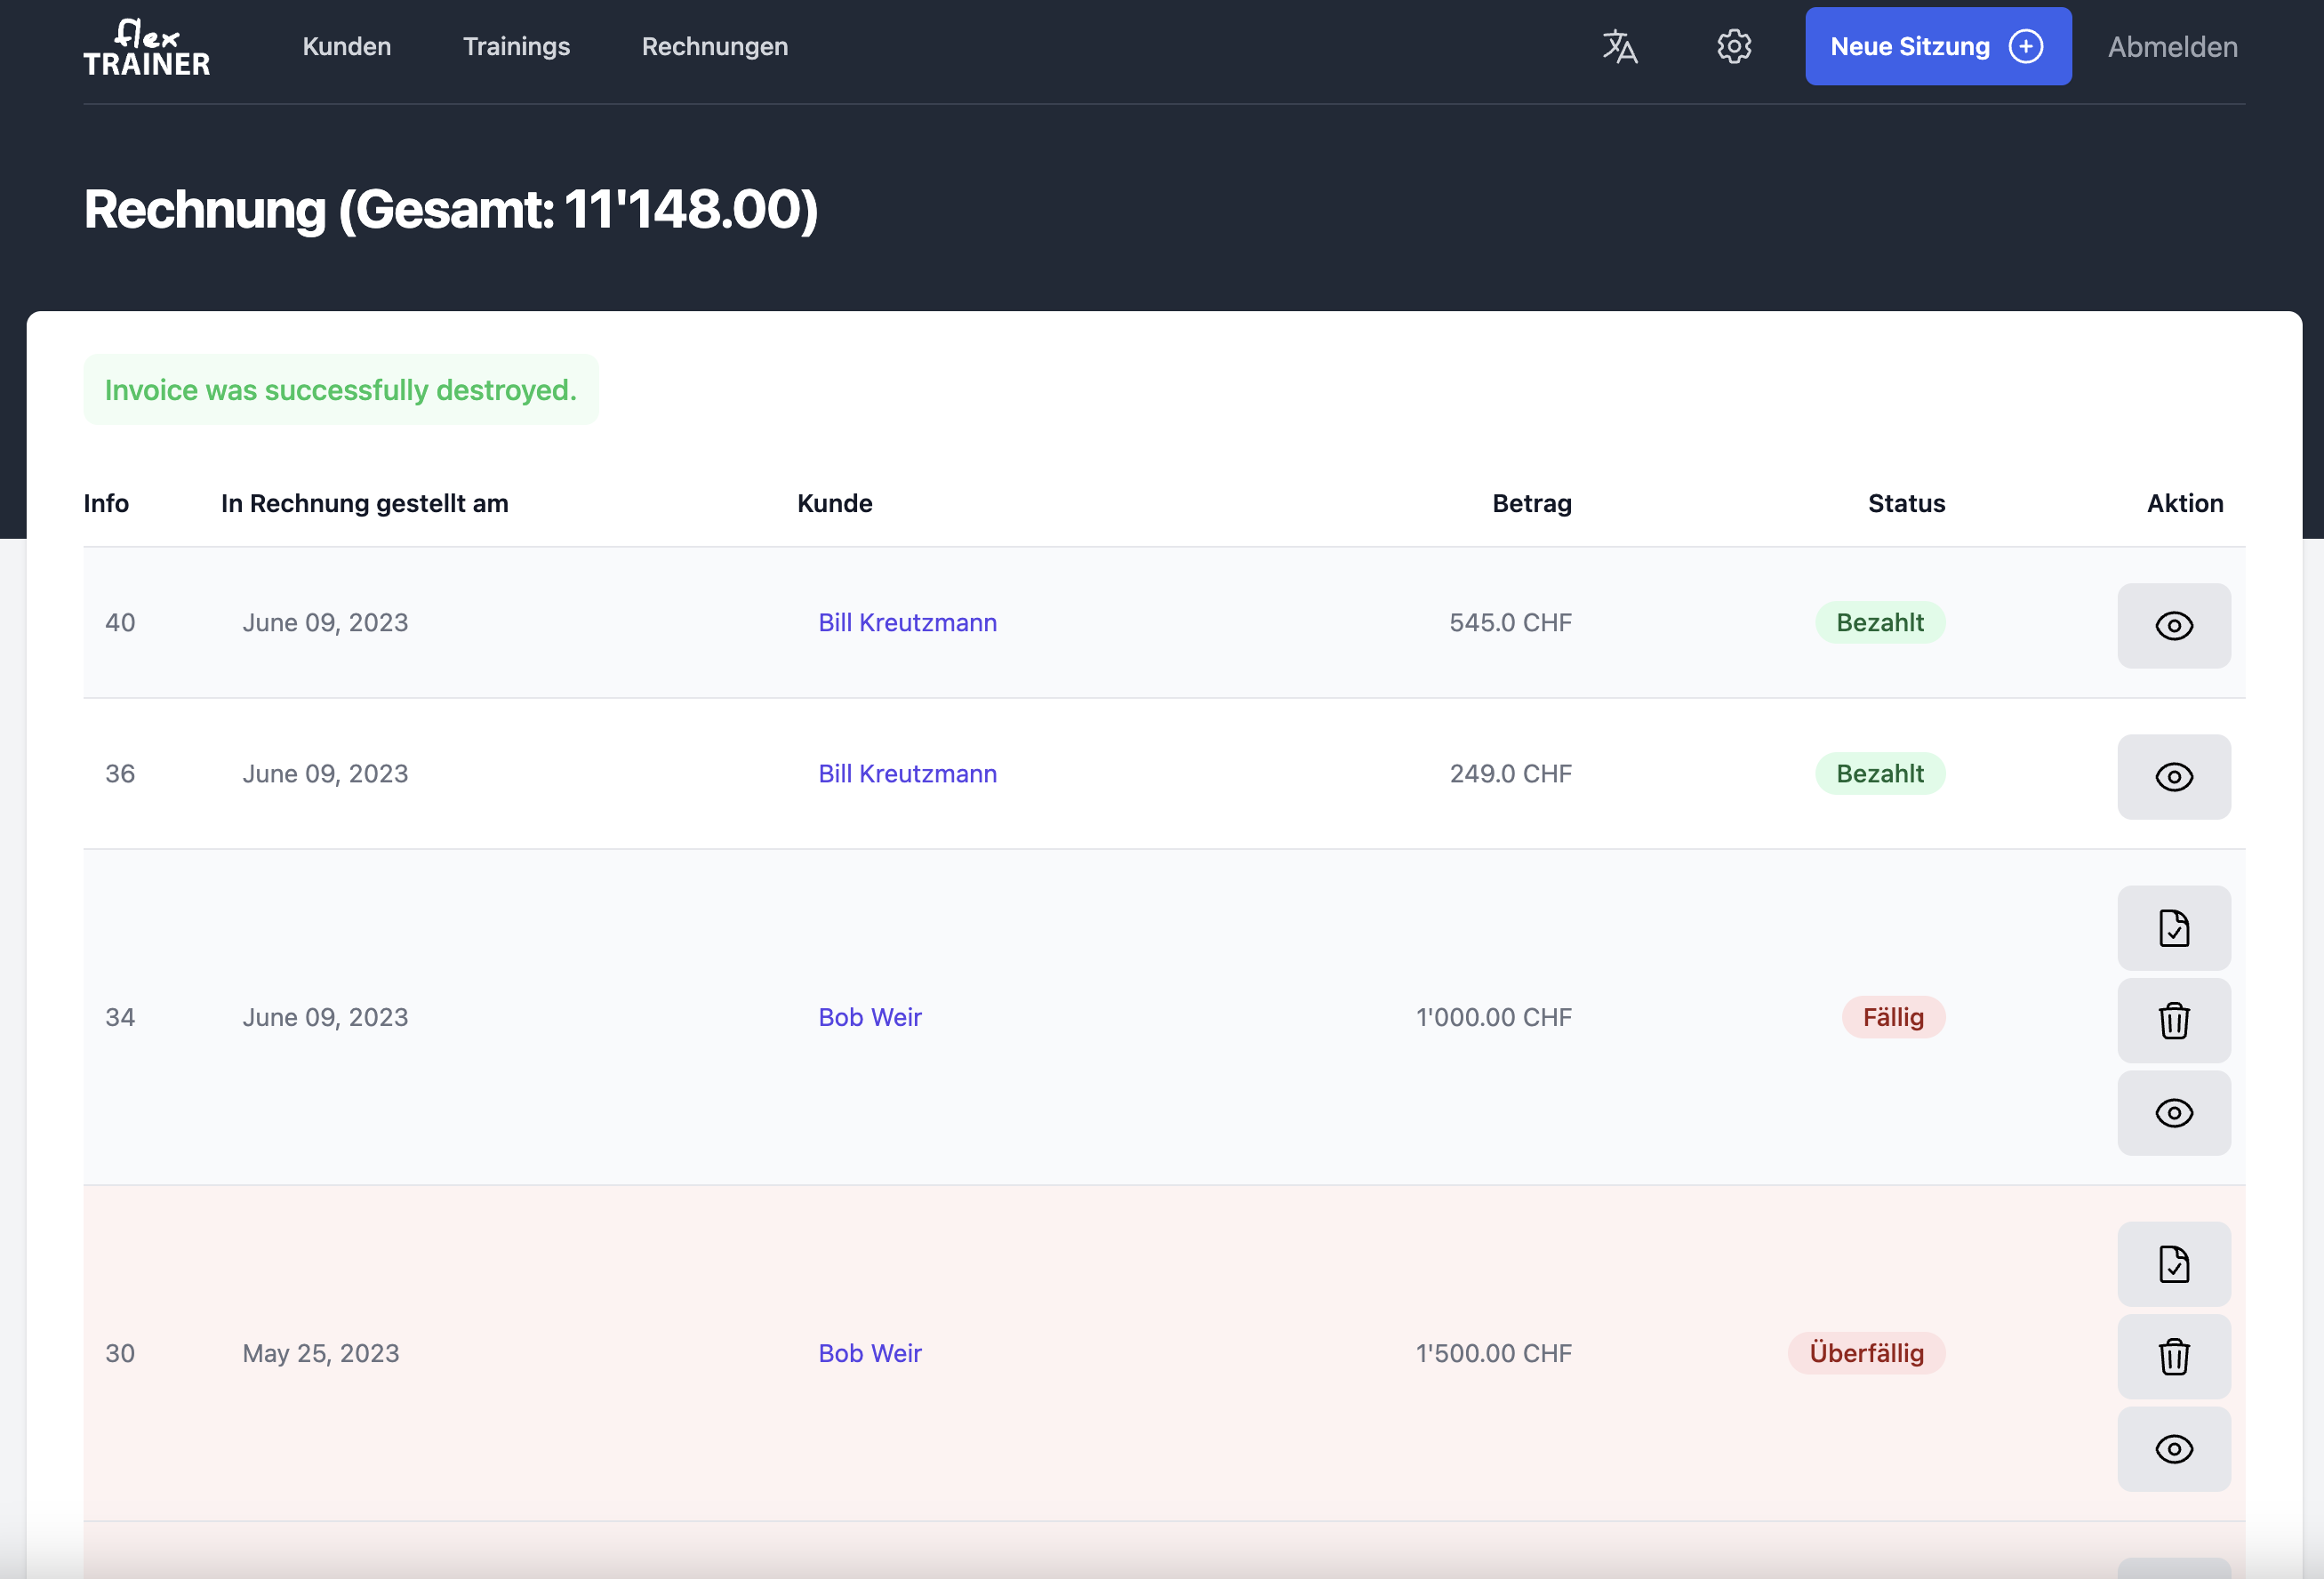View invoice 36 with the eye icon
2324x1579 pixels.
point(2173,776)
